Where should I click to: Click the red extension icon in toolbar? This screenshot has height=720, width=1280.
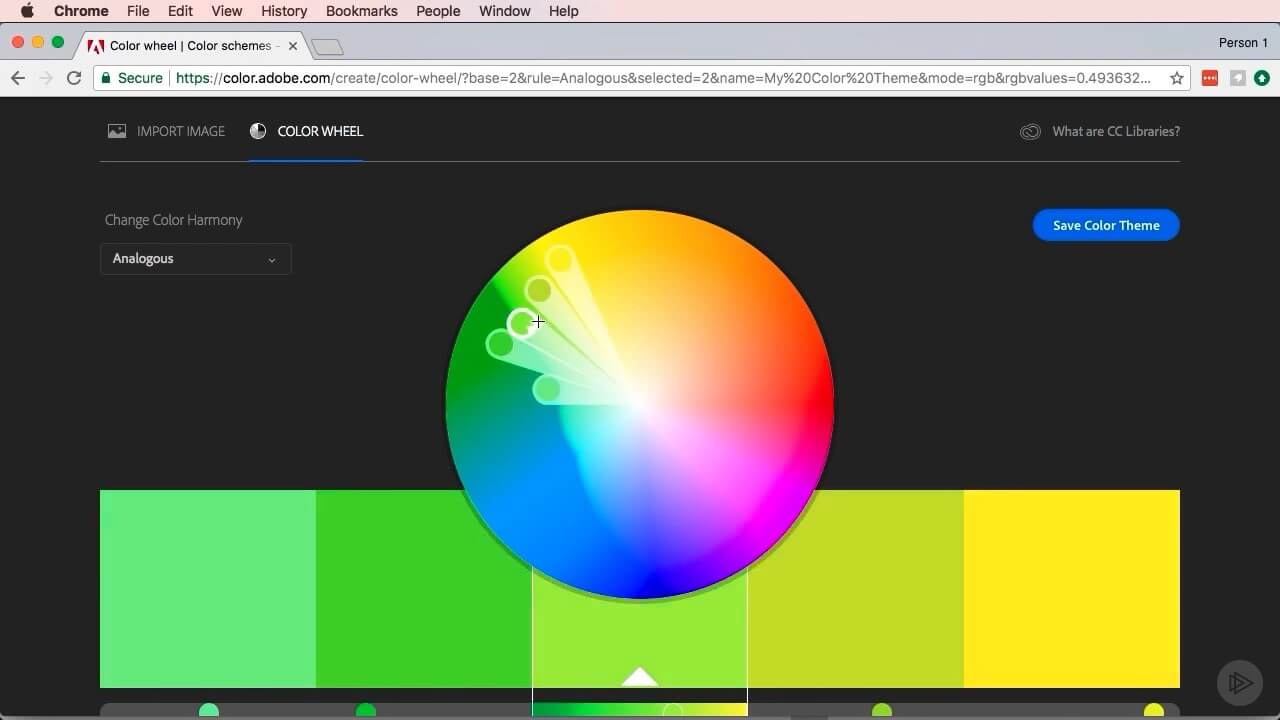coord(1210,78)
